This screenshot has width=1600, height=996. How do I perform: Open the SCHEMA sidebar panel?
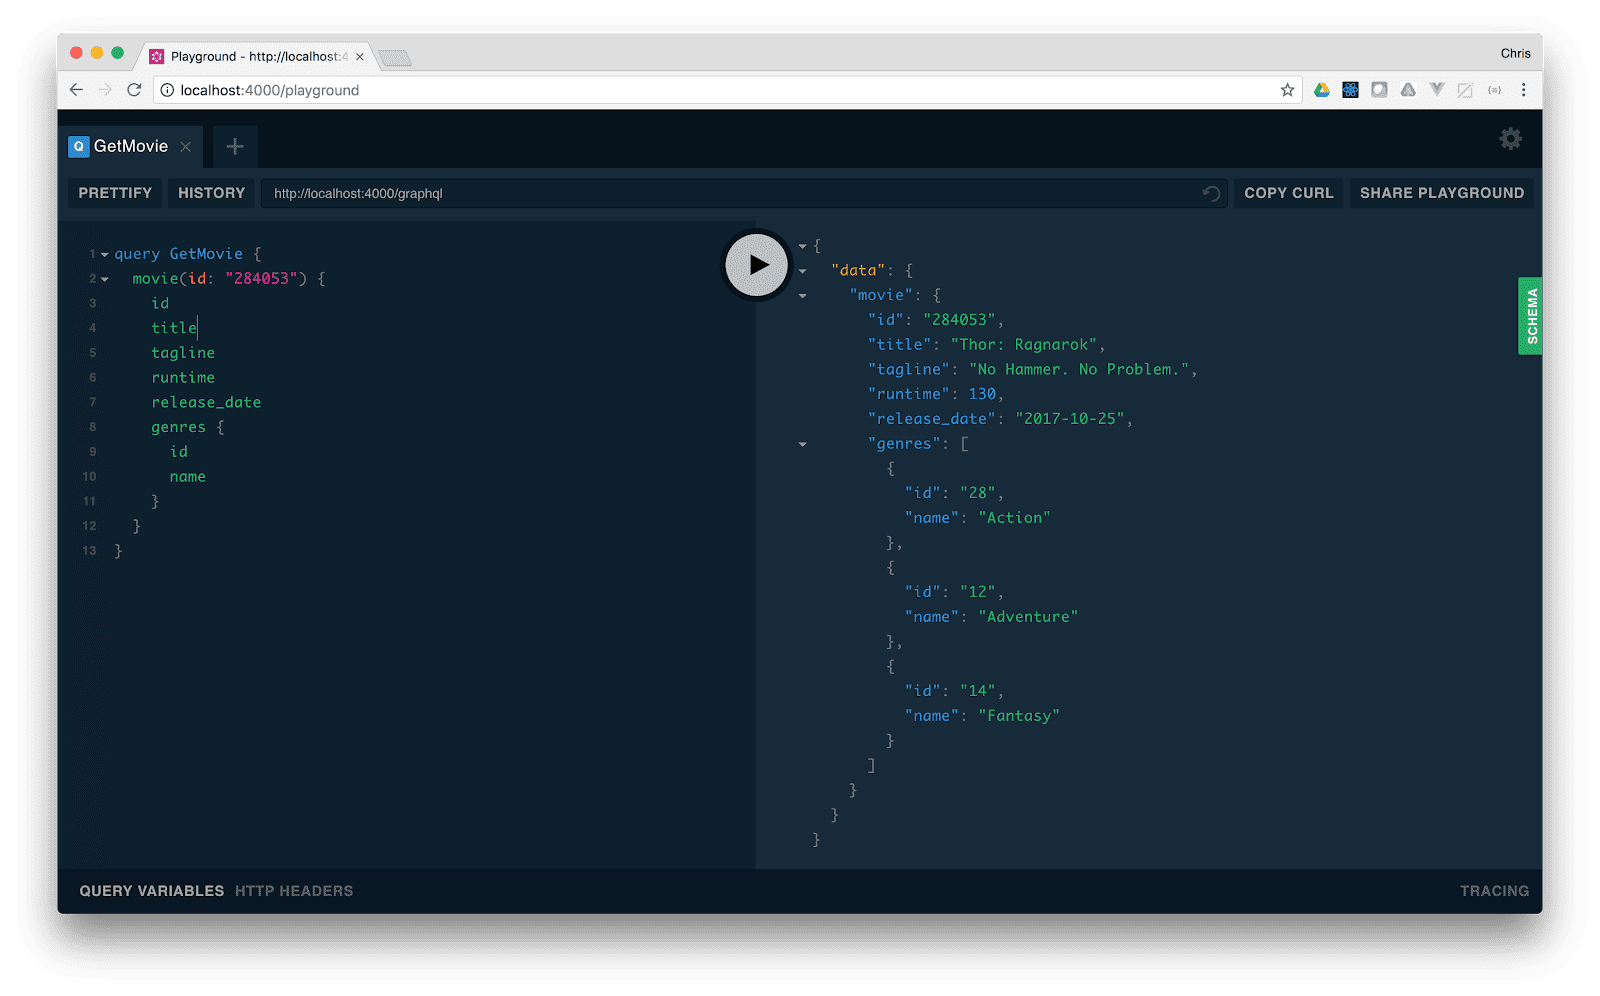tap(1529, 316)
